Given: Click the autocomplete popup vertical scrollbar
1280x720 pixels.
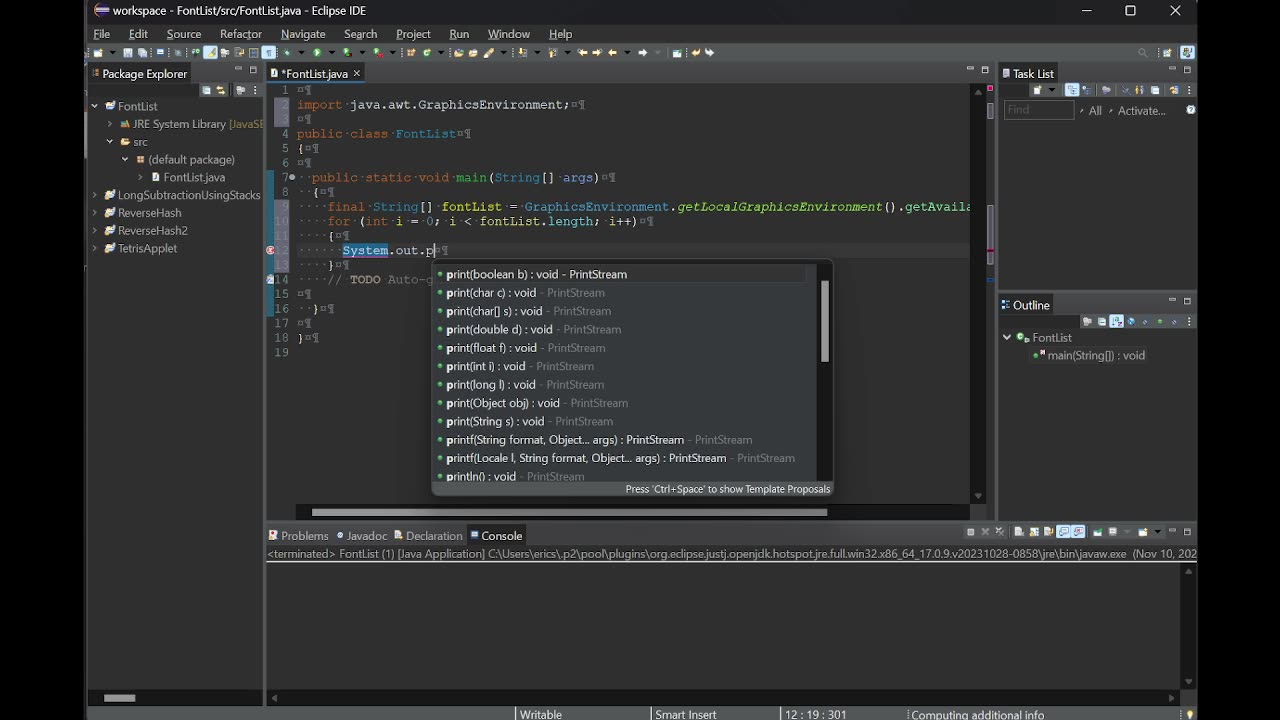Looking at the screenshot, I should pos(825,321).
